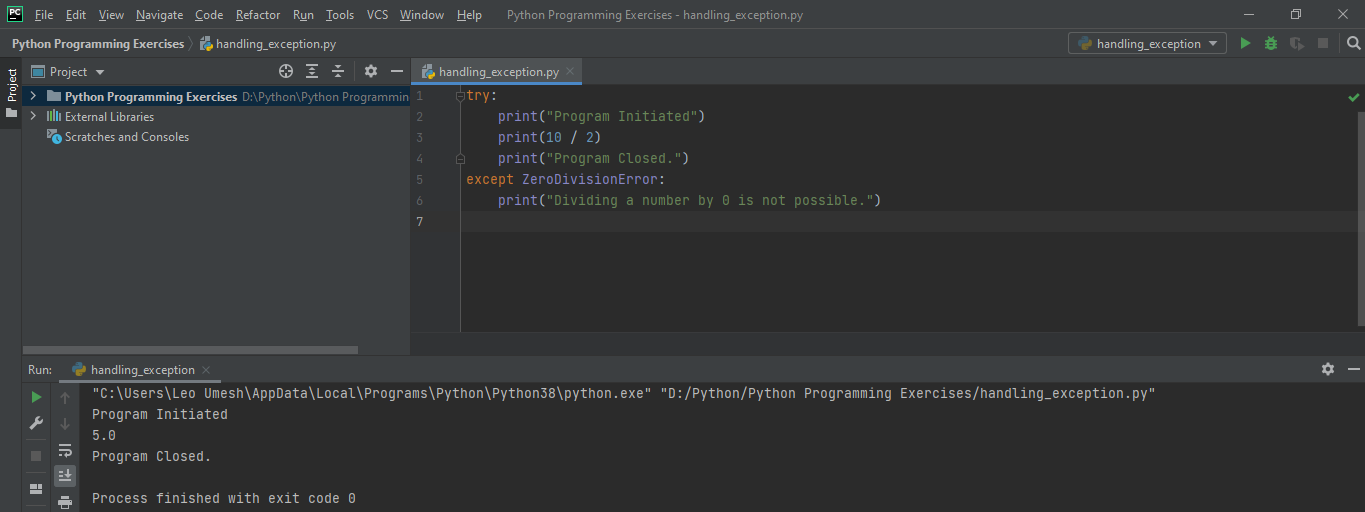Viewport: 1365px width, 512px height.
Task: Rerun the program using Run panel play icon
Action: (36, 397)
